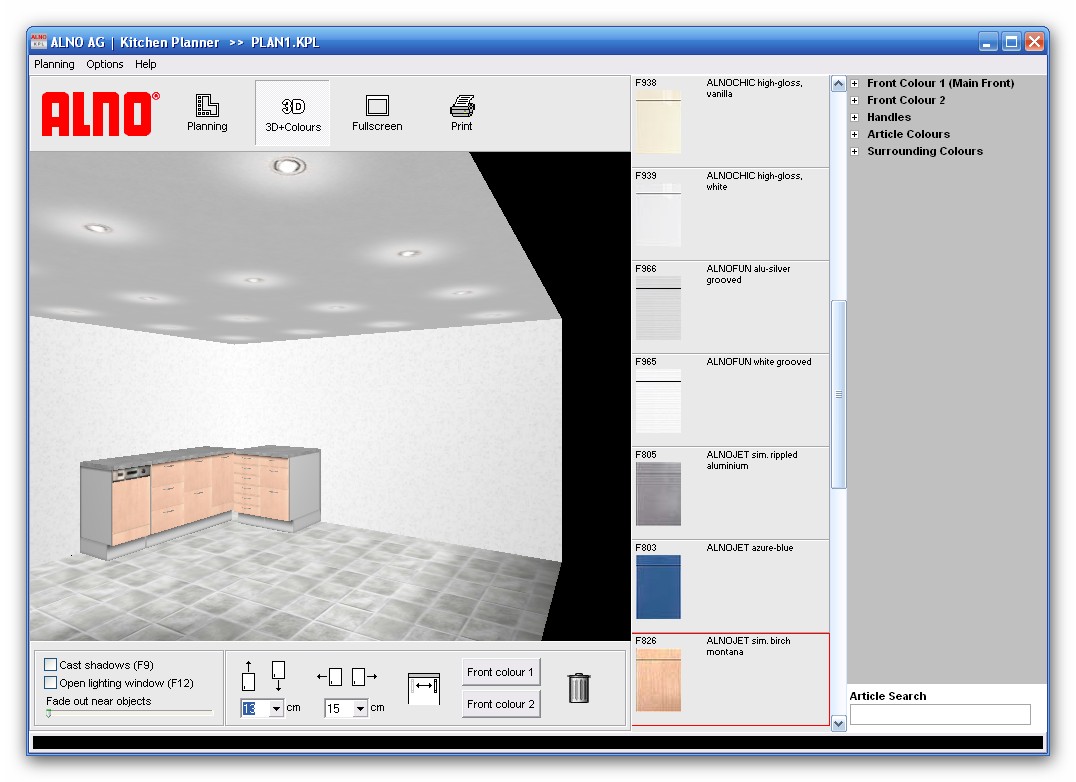
Task: Select the Surrounding Colours tree label
Action: pyautogui.click(x=924, y=152)
